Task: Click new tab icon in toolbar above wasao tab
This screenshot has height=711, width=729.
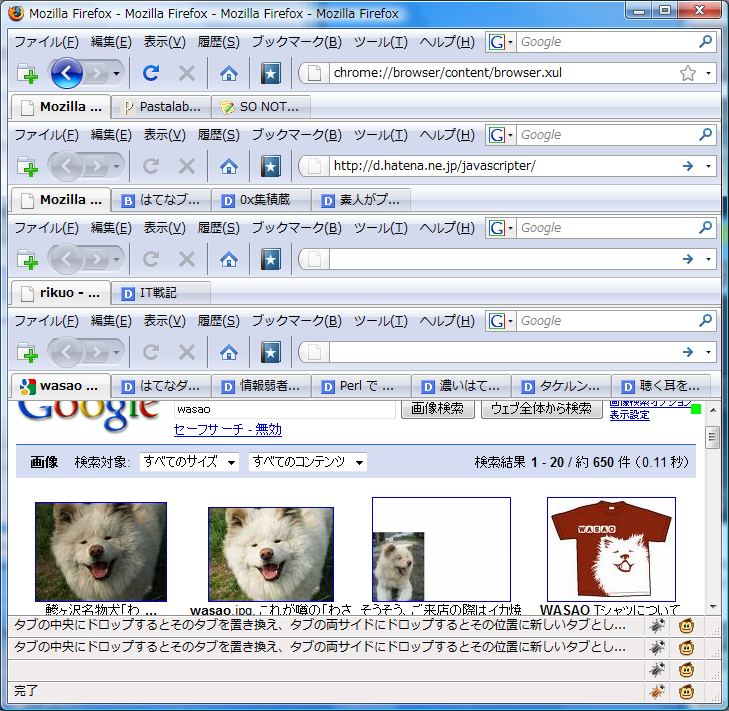Action: pos(27,352)
